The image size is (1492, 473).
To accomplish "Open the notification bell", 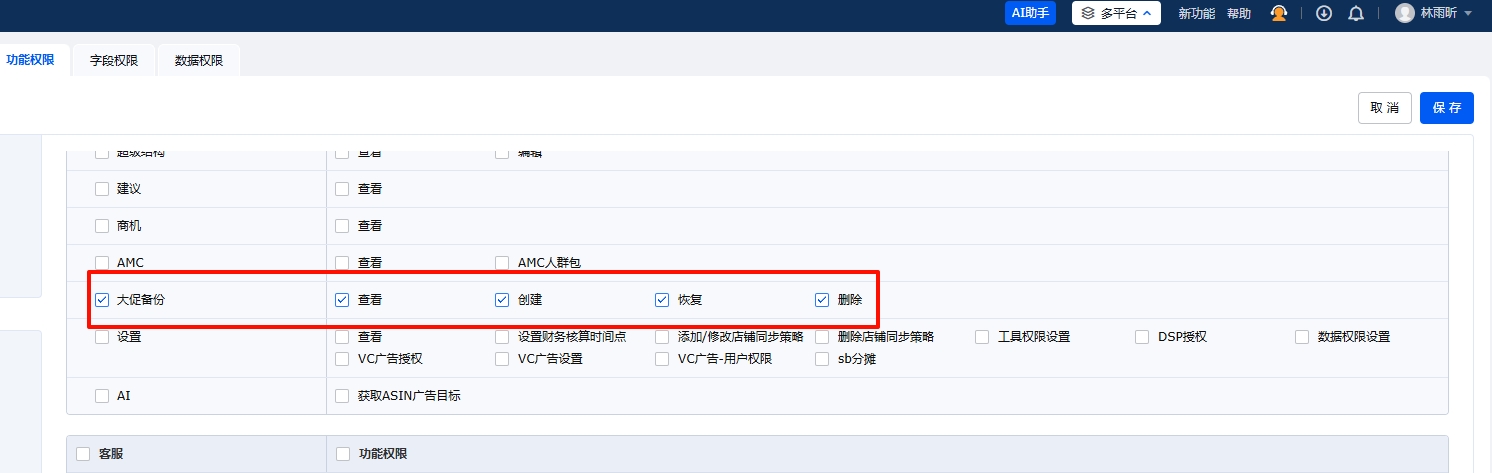I will (x=1356, y=13).
